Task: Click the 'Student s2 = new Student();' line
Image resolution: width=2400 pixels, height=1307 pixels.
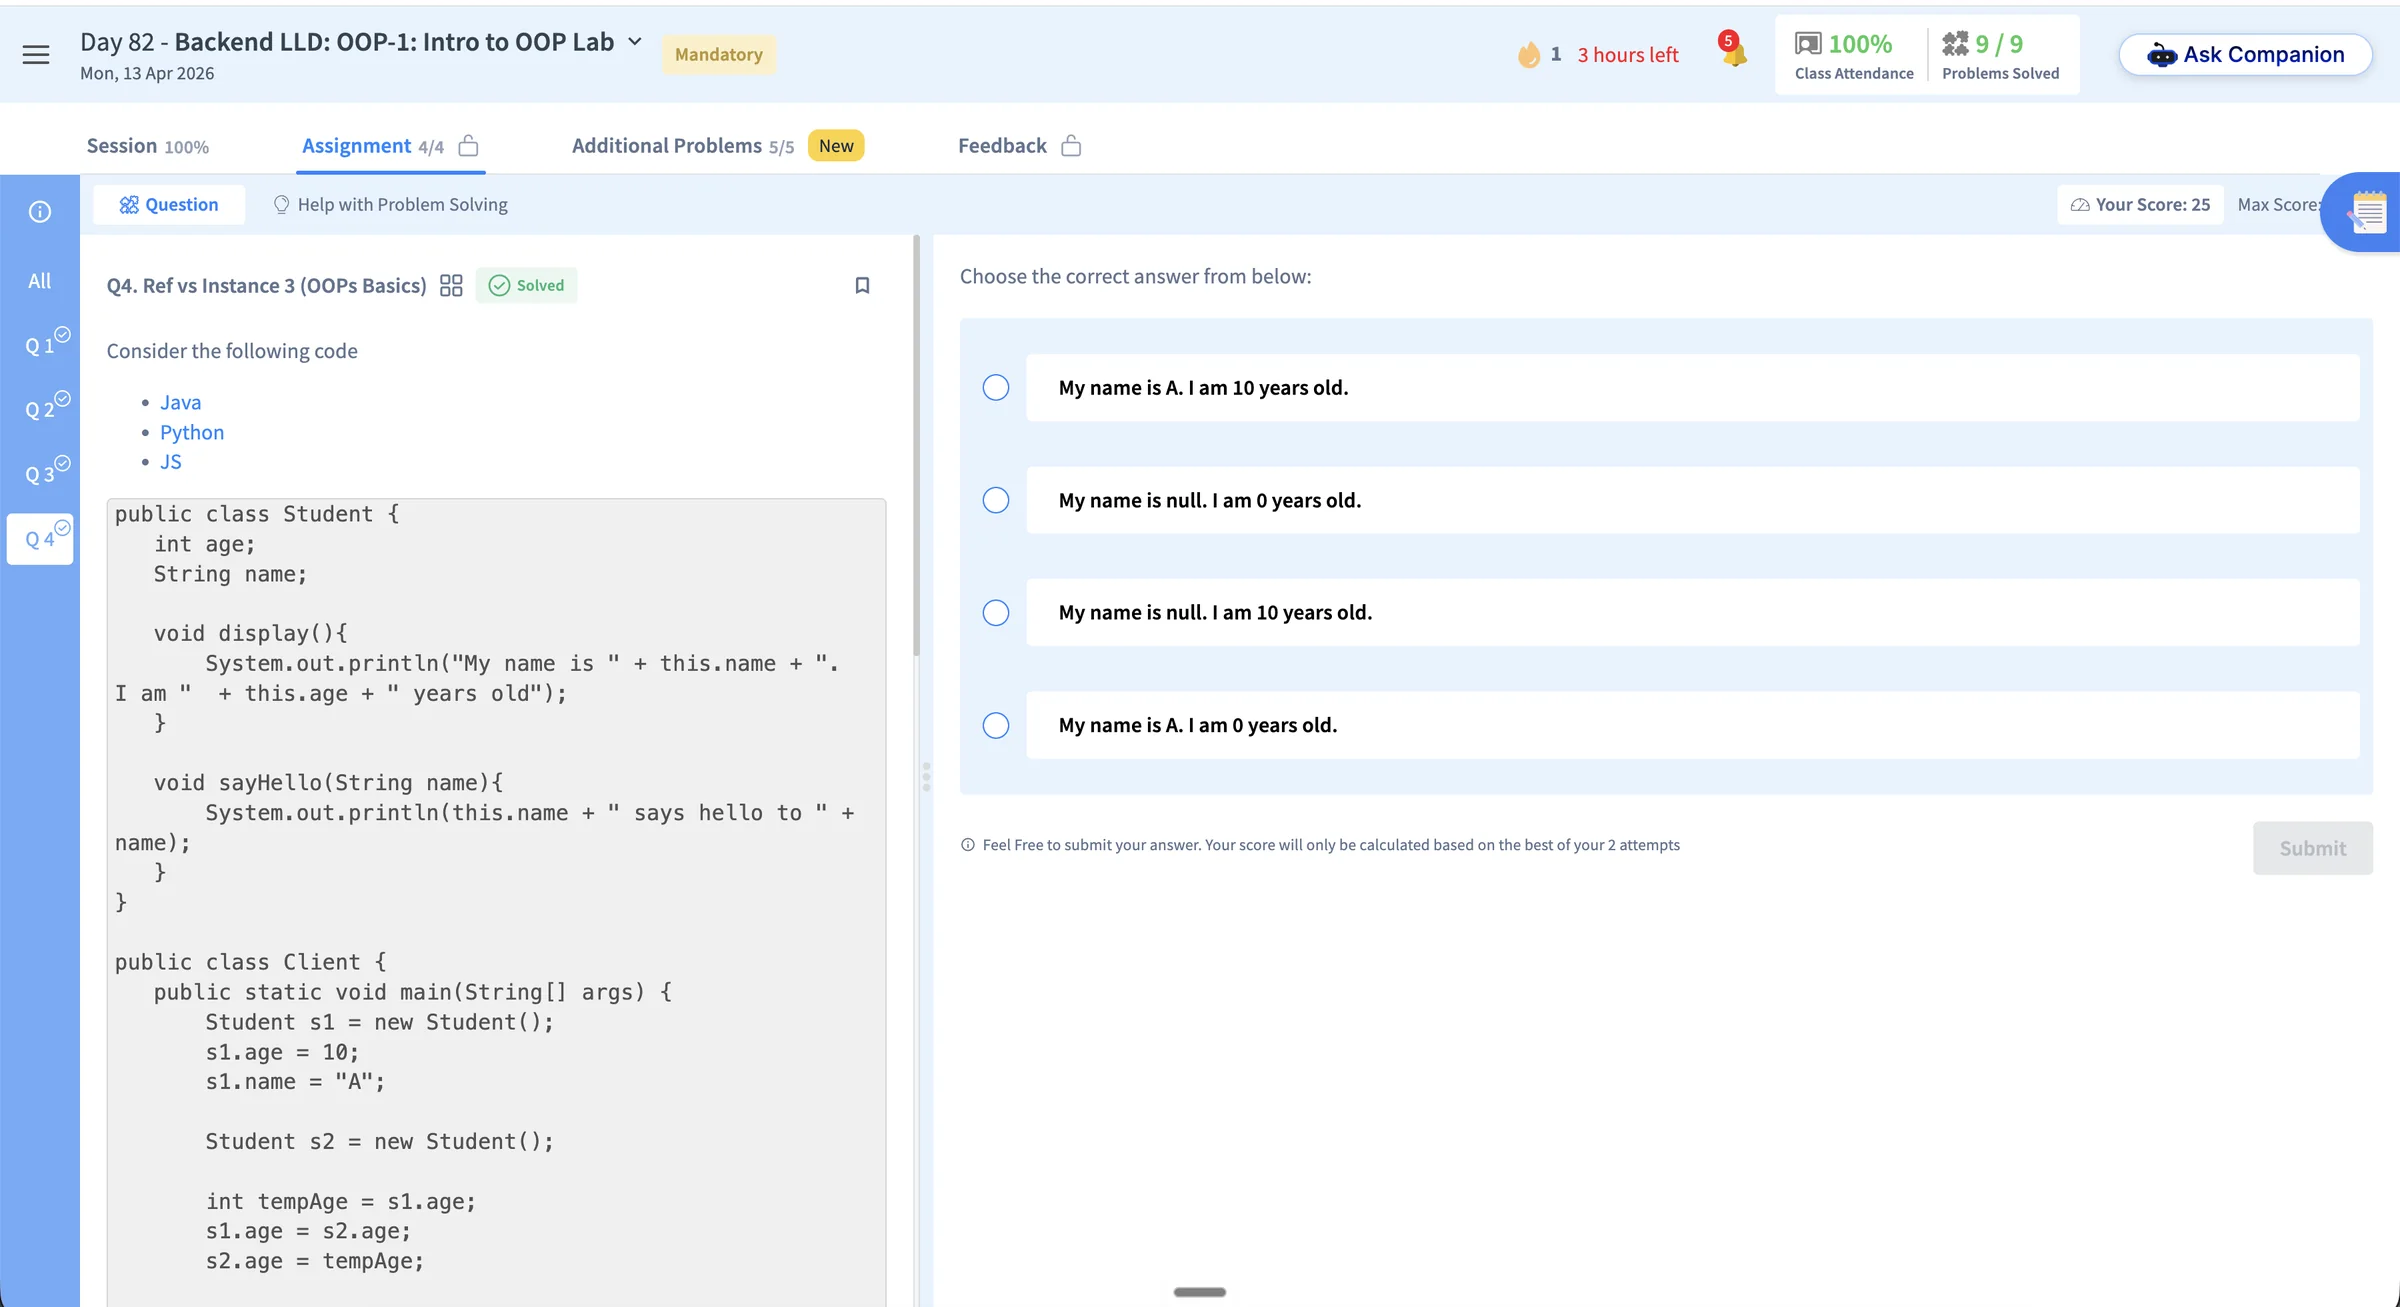Action: [379, 1142]
